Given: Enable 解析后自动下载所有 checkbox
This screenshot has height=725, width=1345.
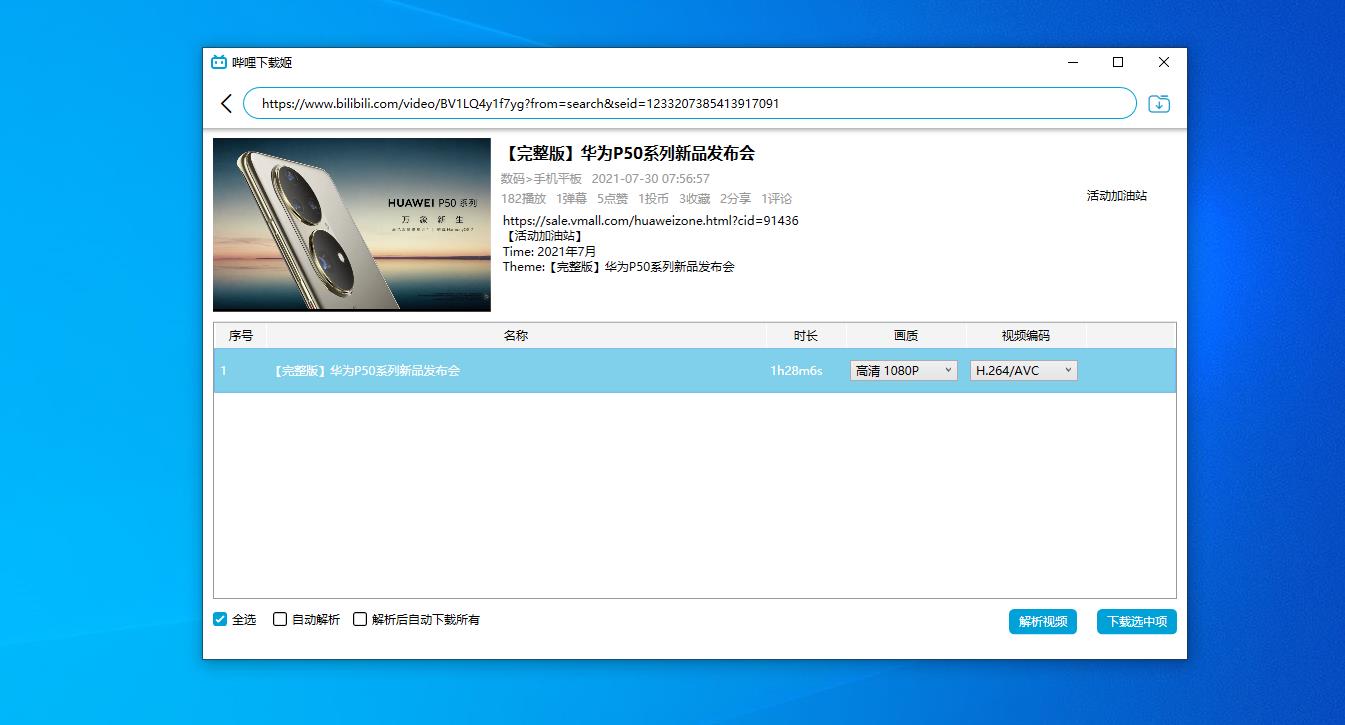Looking at the screenshot, I should (361, 619).
